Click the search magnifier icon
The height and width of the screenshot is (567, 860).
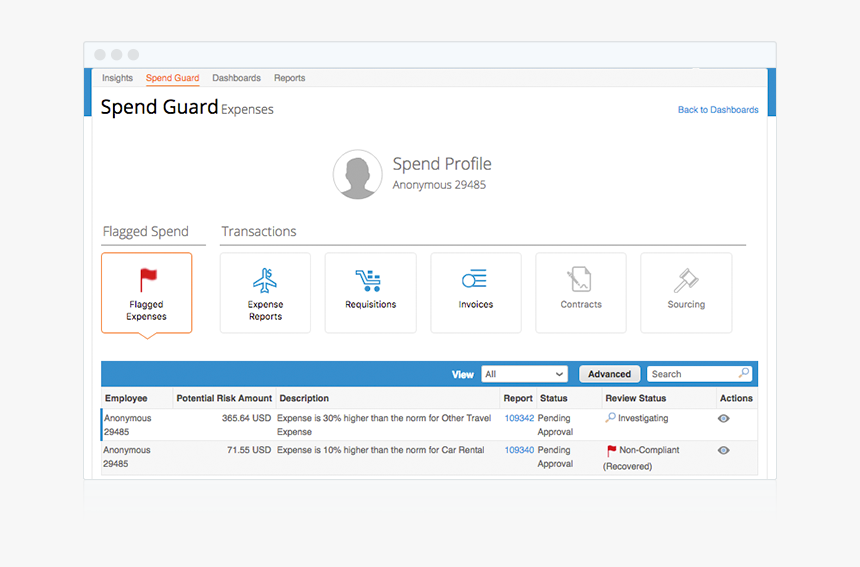[x=744, y=373]
